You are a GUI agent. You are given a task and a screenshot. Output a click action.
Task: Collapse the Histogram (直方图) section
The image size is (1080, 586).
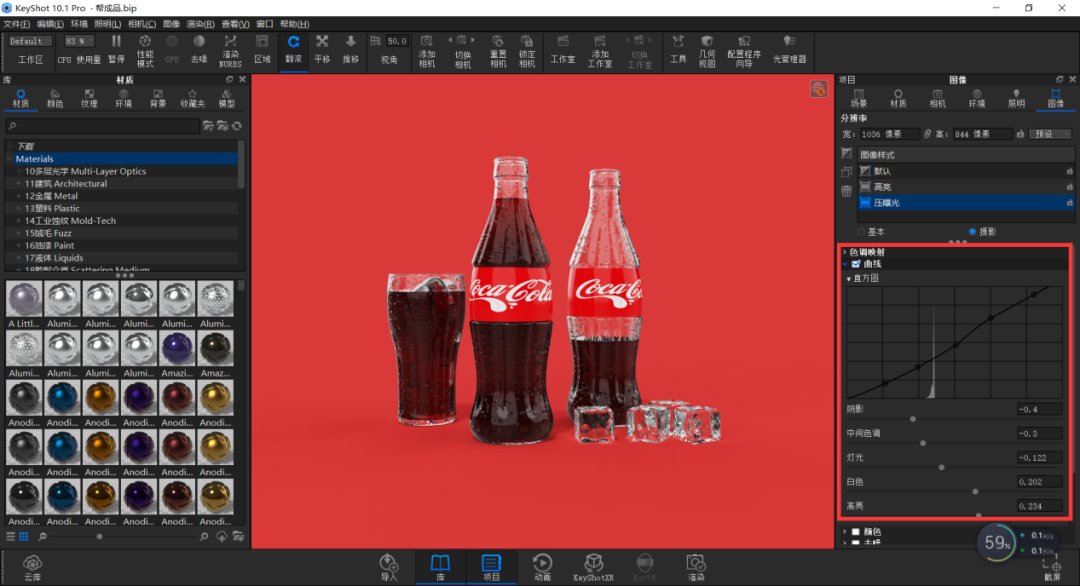849,279
